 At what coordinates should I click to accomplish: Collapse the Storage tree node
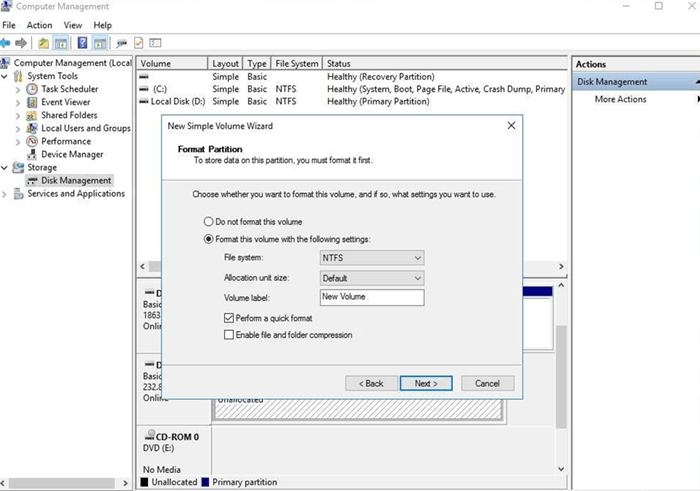(6, 168)
